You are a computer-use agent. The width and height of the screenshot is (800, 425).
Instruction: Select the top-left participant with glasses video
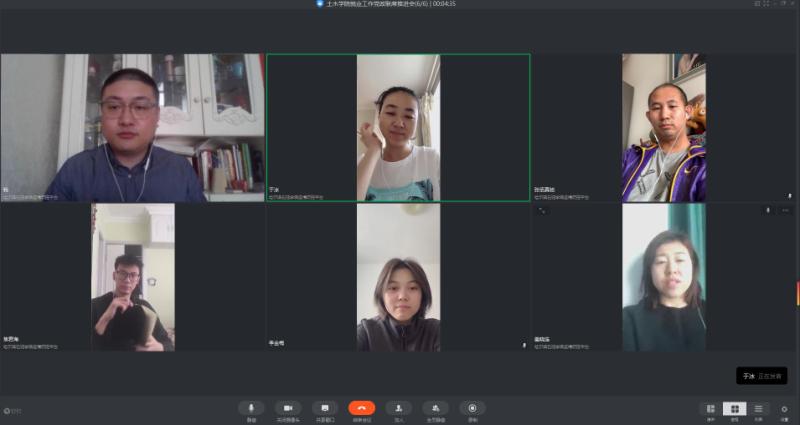click(x=132, y=128)
